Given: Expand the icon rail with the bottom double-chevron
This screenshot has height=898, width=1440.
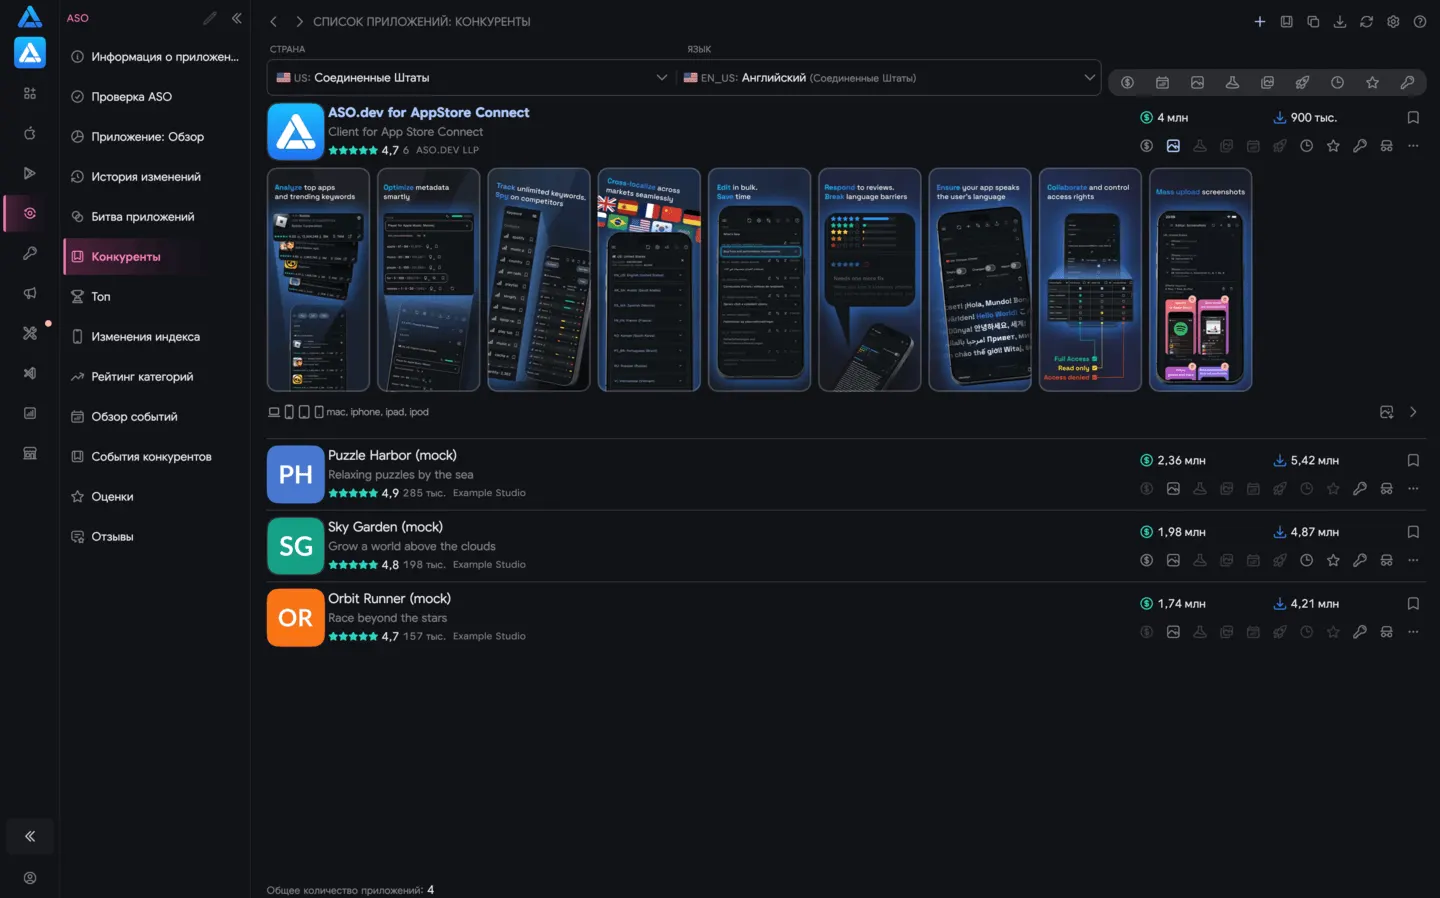Looking at the screenshot, I should 30,836.
